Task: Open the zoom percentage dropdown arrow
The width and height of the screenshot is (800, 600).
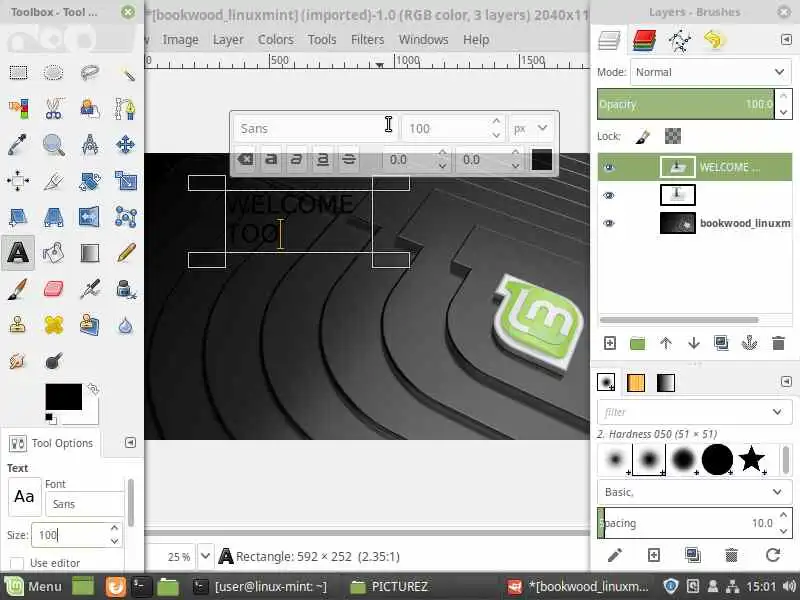Action: (205, 556)
